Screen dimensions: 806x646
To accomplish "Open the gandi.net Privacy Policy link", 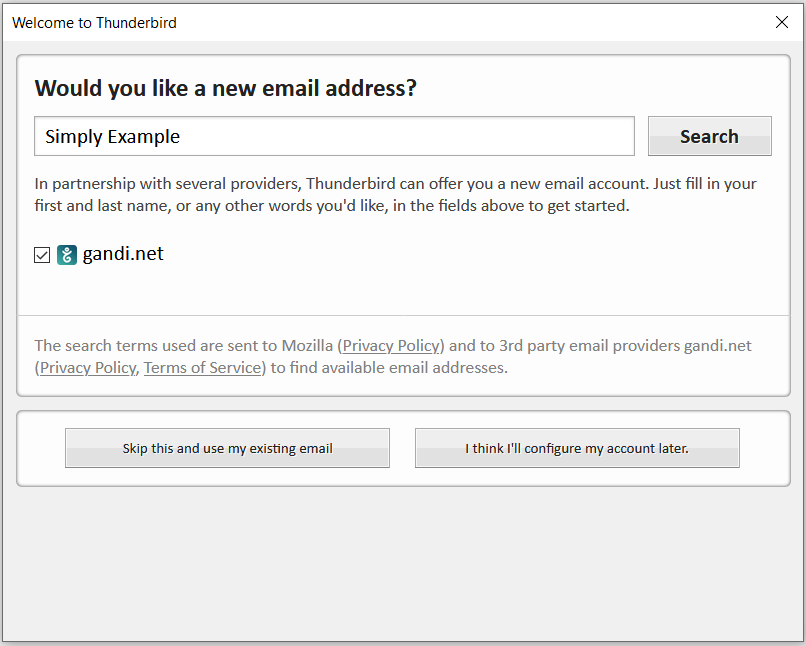I will [87, 368].
